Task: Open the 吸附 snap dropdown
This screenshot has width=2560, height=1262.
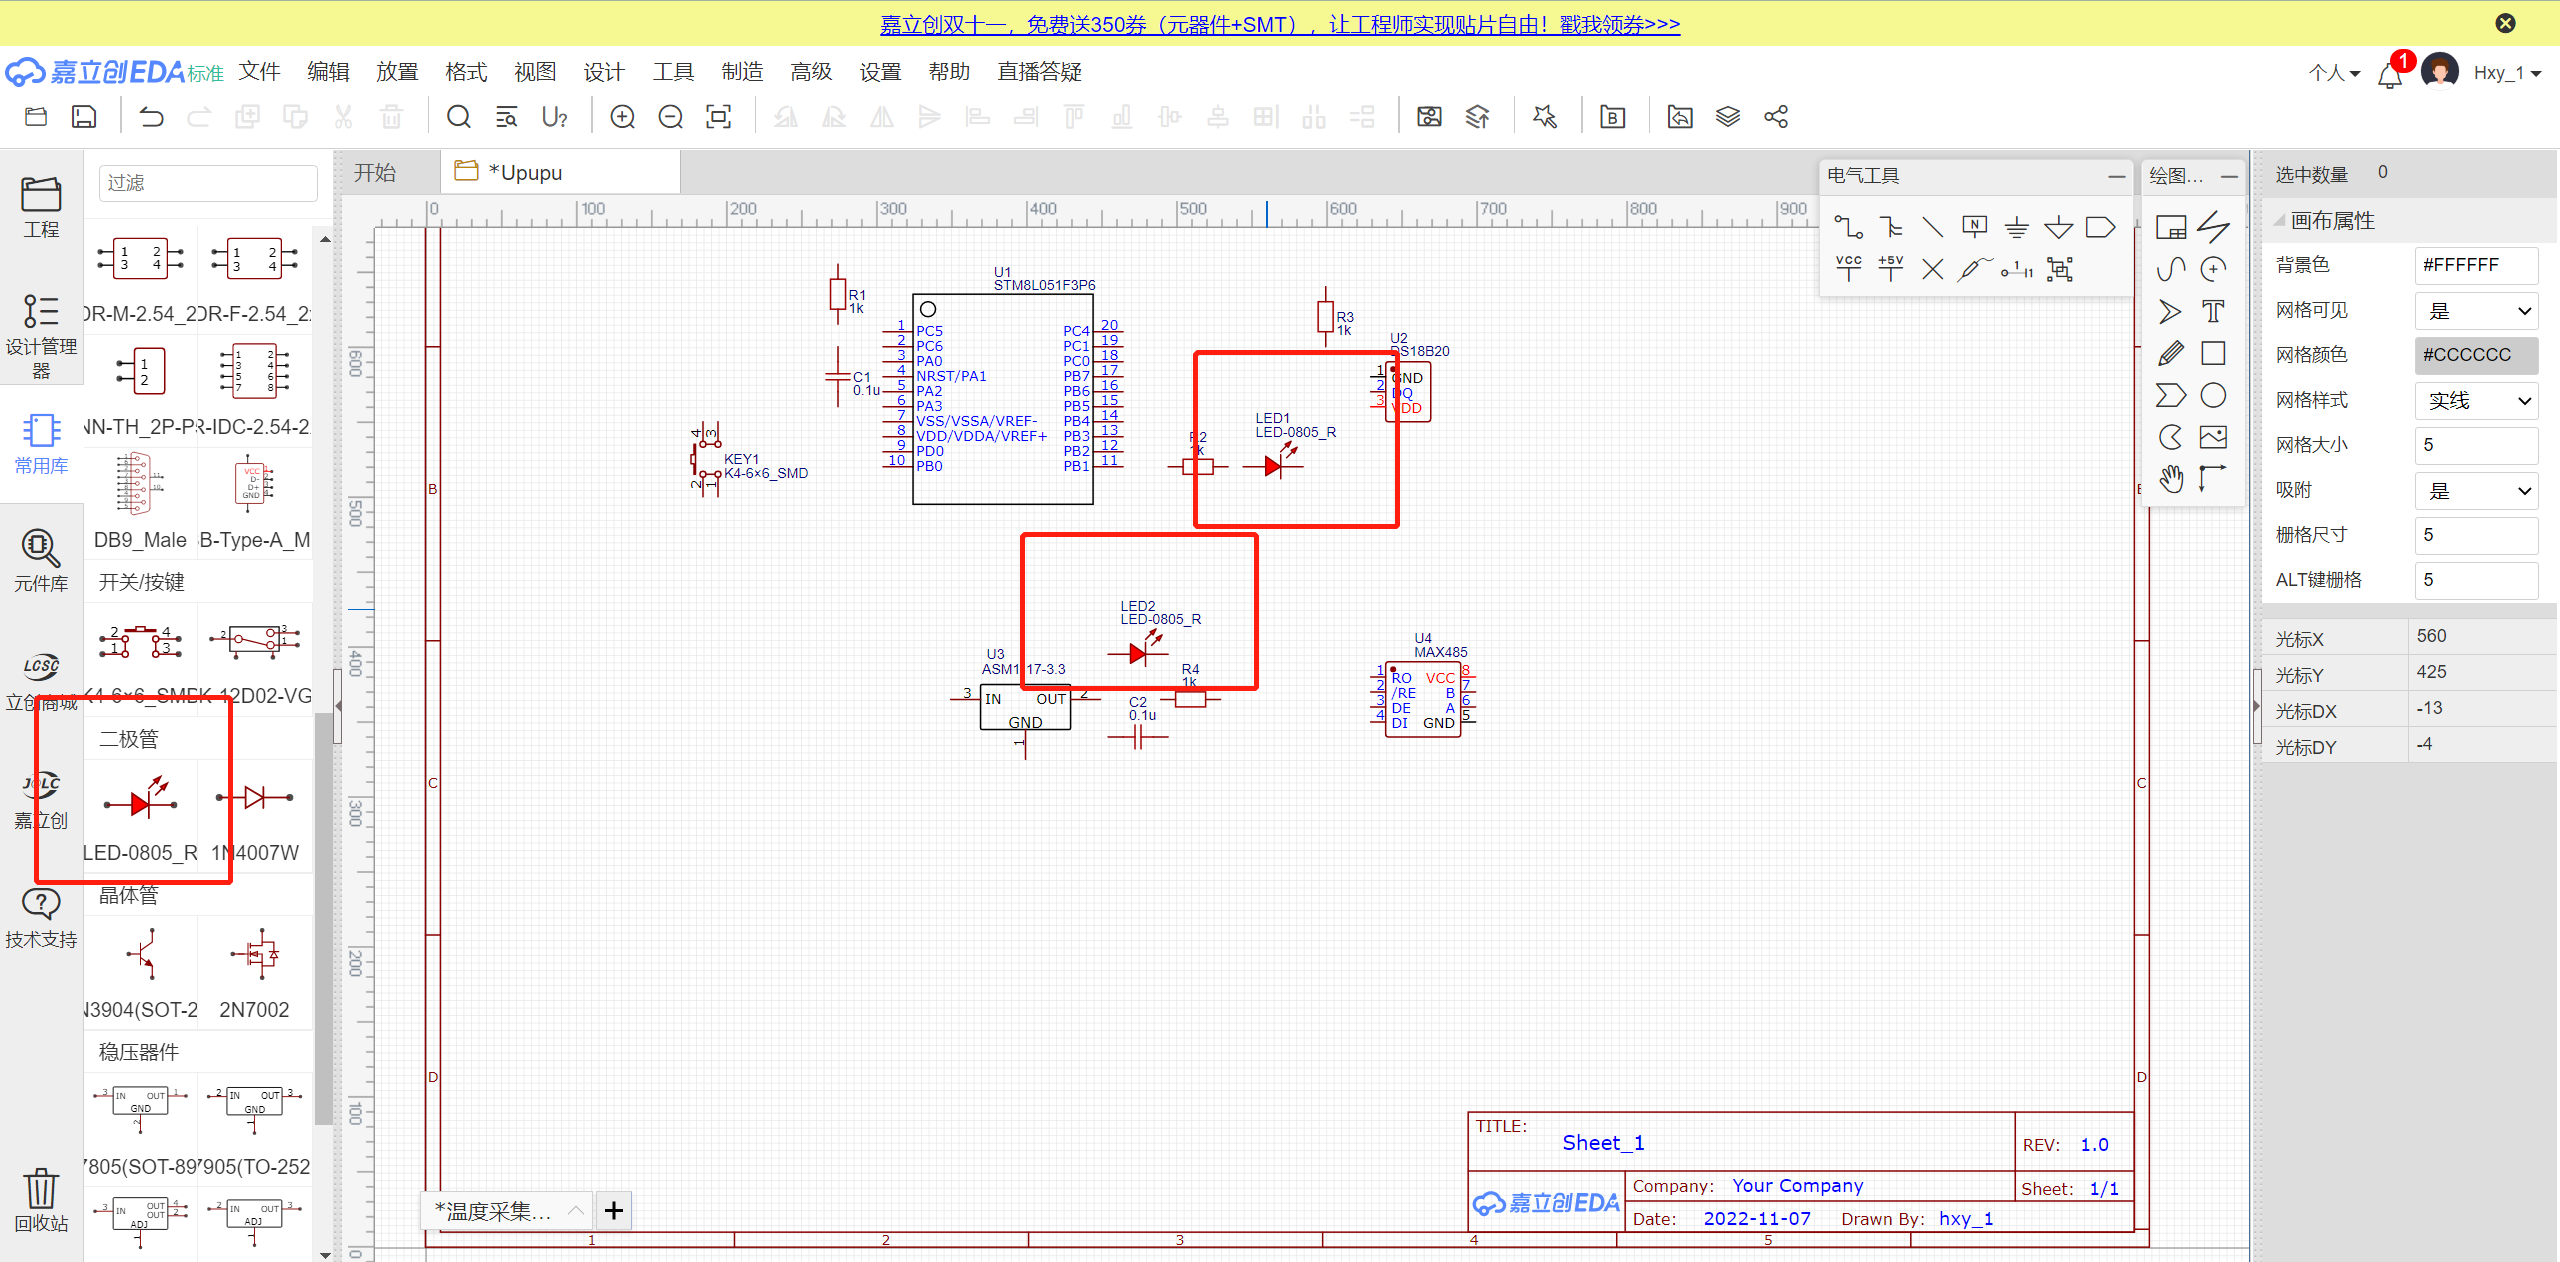Action: point(2476,491)
